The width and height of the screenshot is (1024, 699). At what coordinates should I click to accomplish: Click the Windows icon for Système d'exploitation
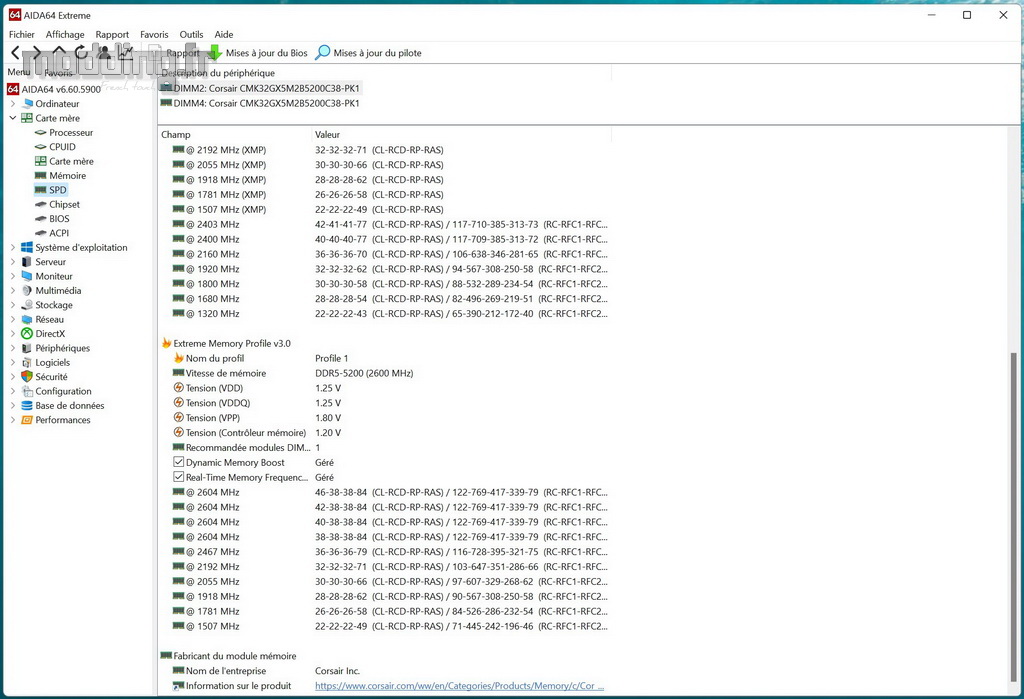pos(27,247)
